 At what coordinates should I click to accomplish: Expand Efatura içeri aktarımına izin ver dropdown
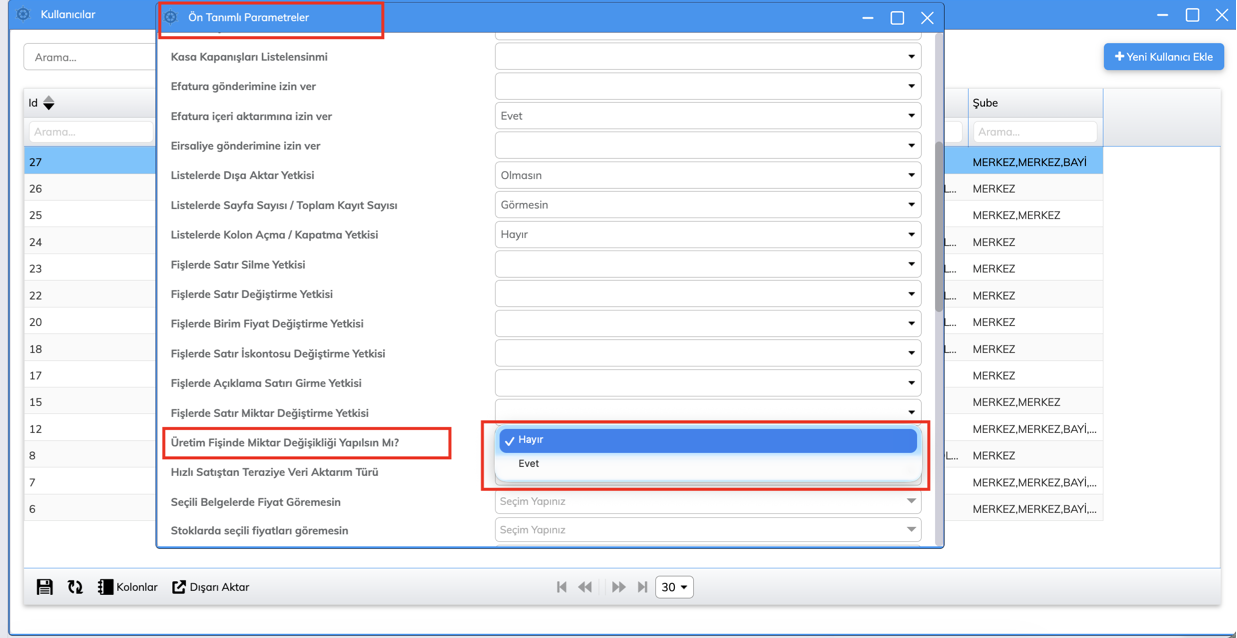click(707, 116)
